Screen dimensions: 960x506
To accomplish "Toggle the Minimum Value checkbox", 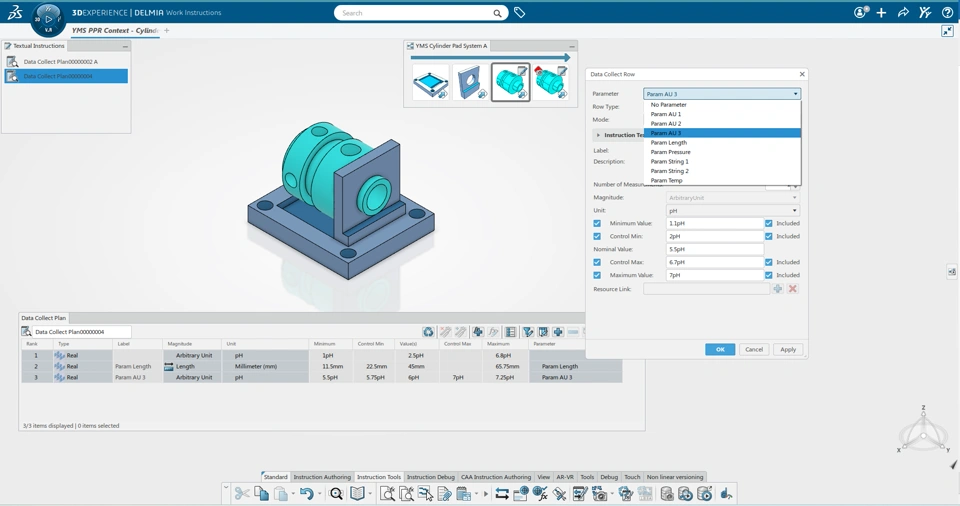I will tap(597, 224).
